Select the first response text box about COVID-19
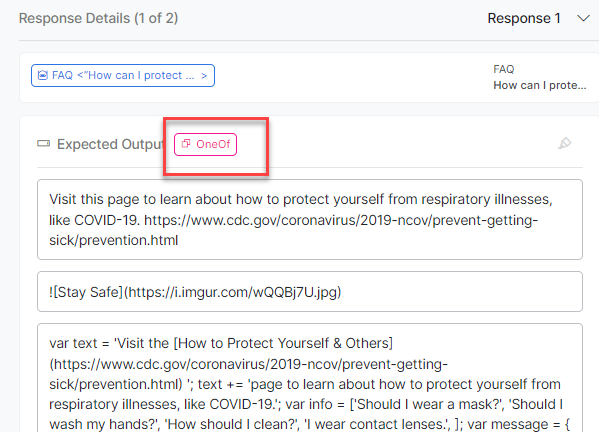Image resolution: width=599 pixels, height=432 pixels. coord(310,220)
